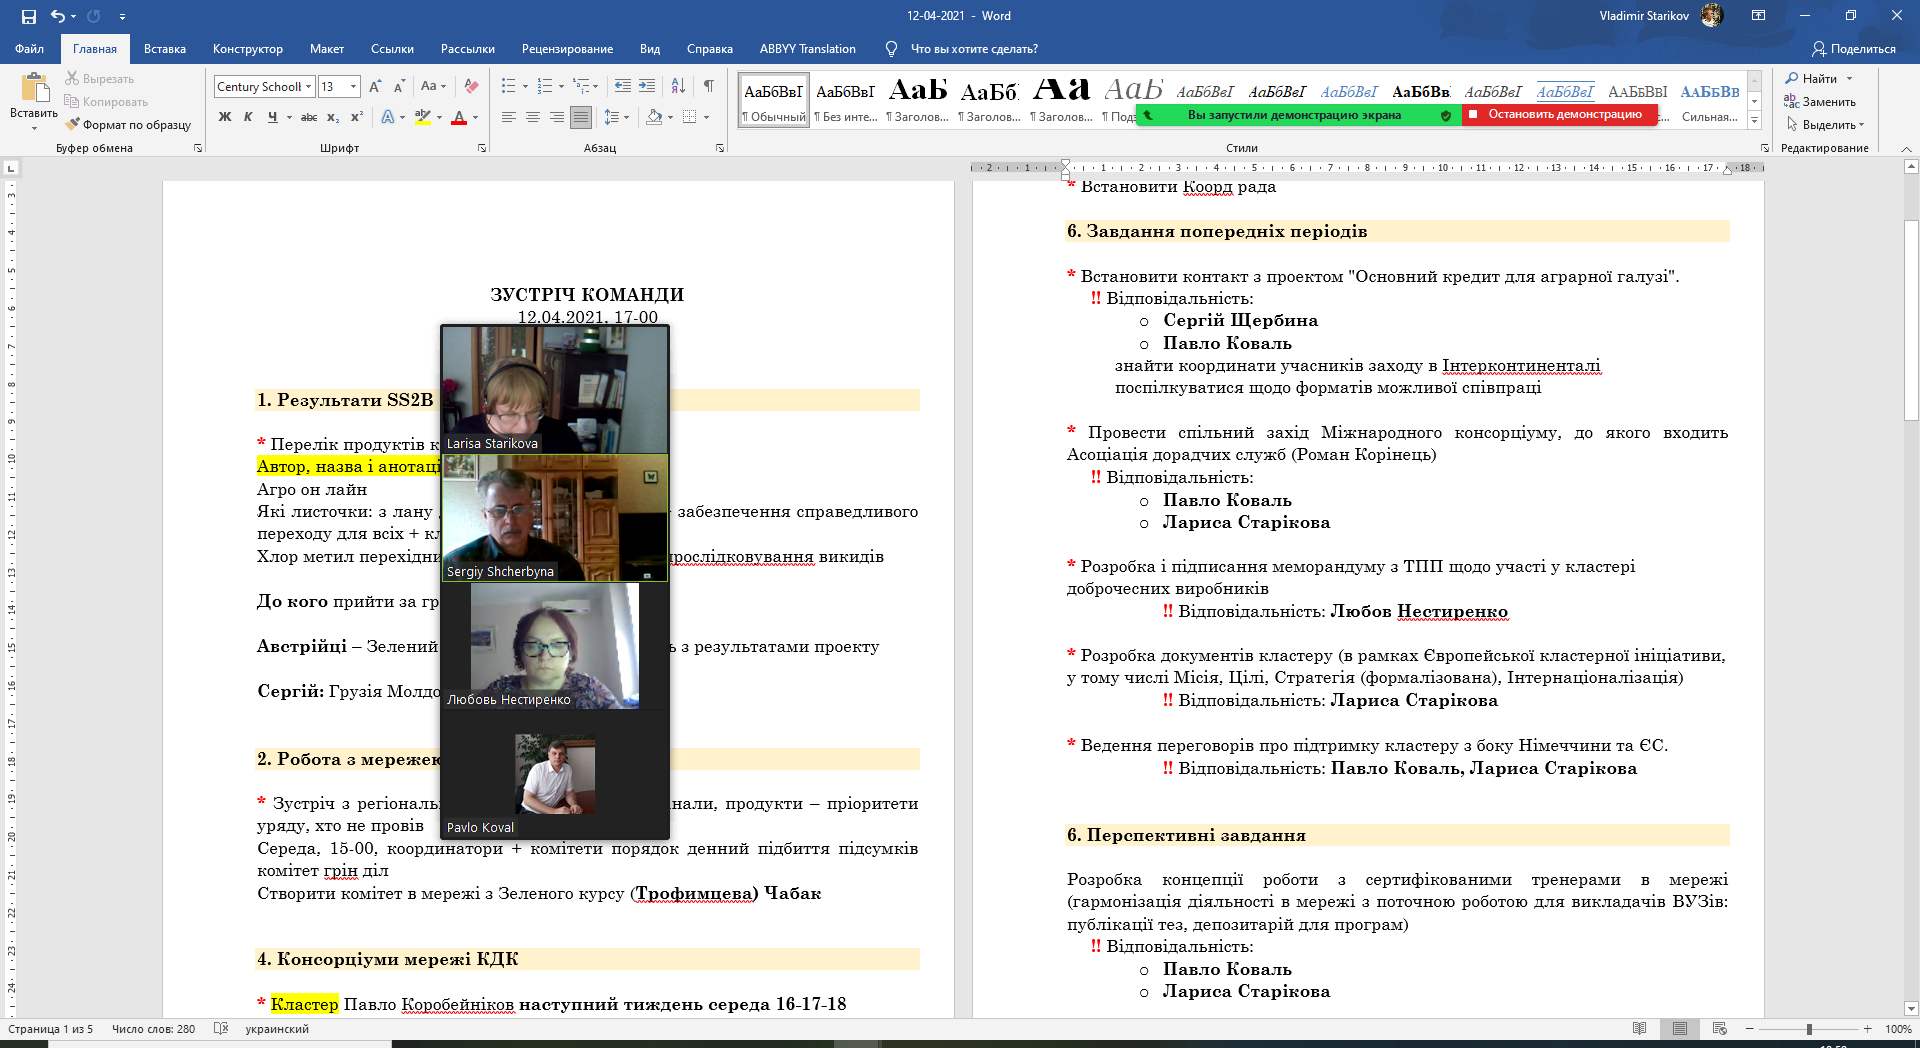This screenshot has height=1048, width=1920.
Task: Click the Save icon in the title bar
Action: click(28, 16)
